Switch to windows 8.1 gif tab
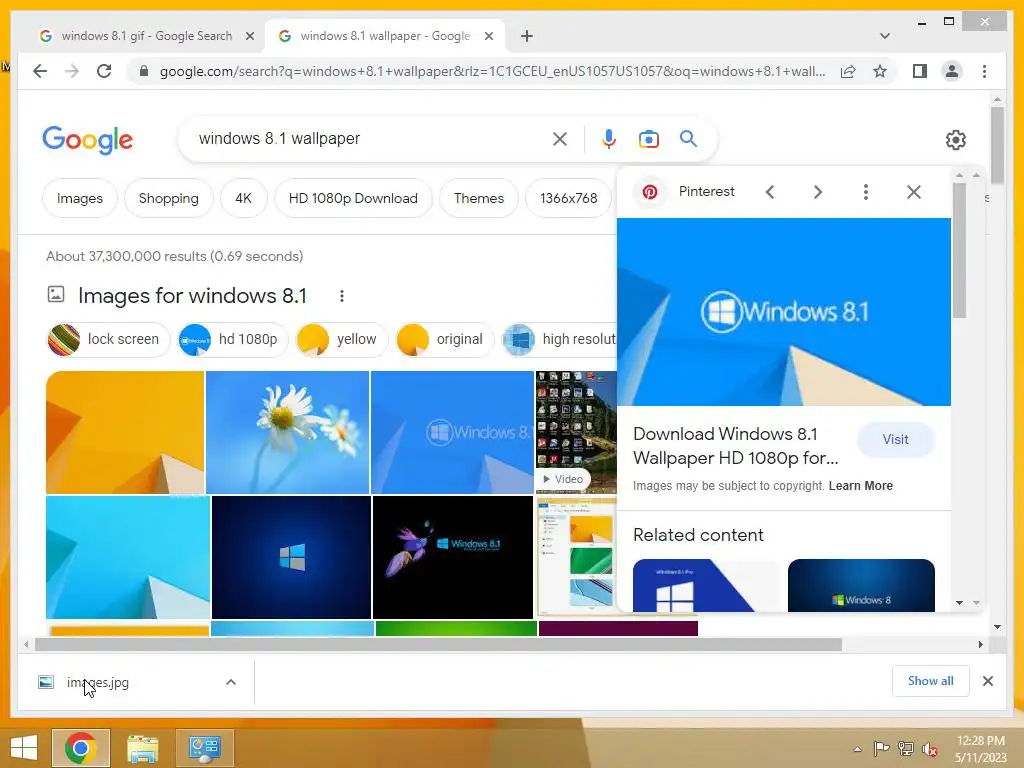 pos(146,36)
